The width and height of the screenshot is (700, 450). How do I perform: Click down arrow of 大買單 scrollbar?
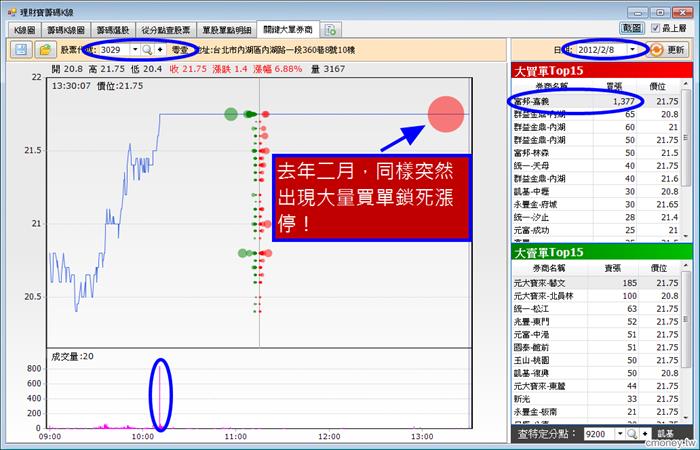tap(686, 236)
